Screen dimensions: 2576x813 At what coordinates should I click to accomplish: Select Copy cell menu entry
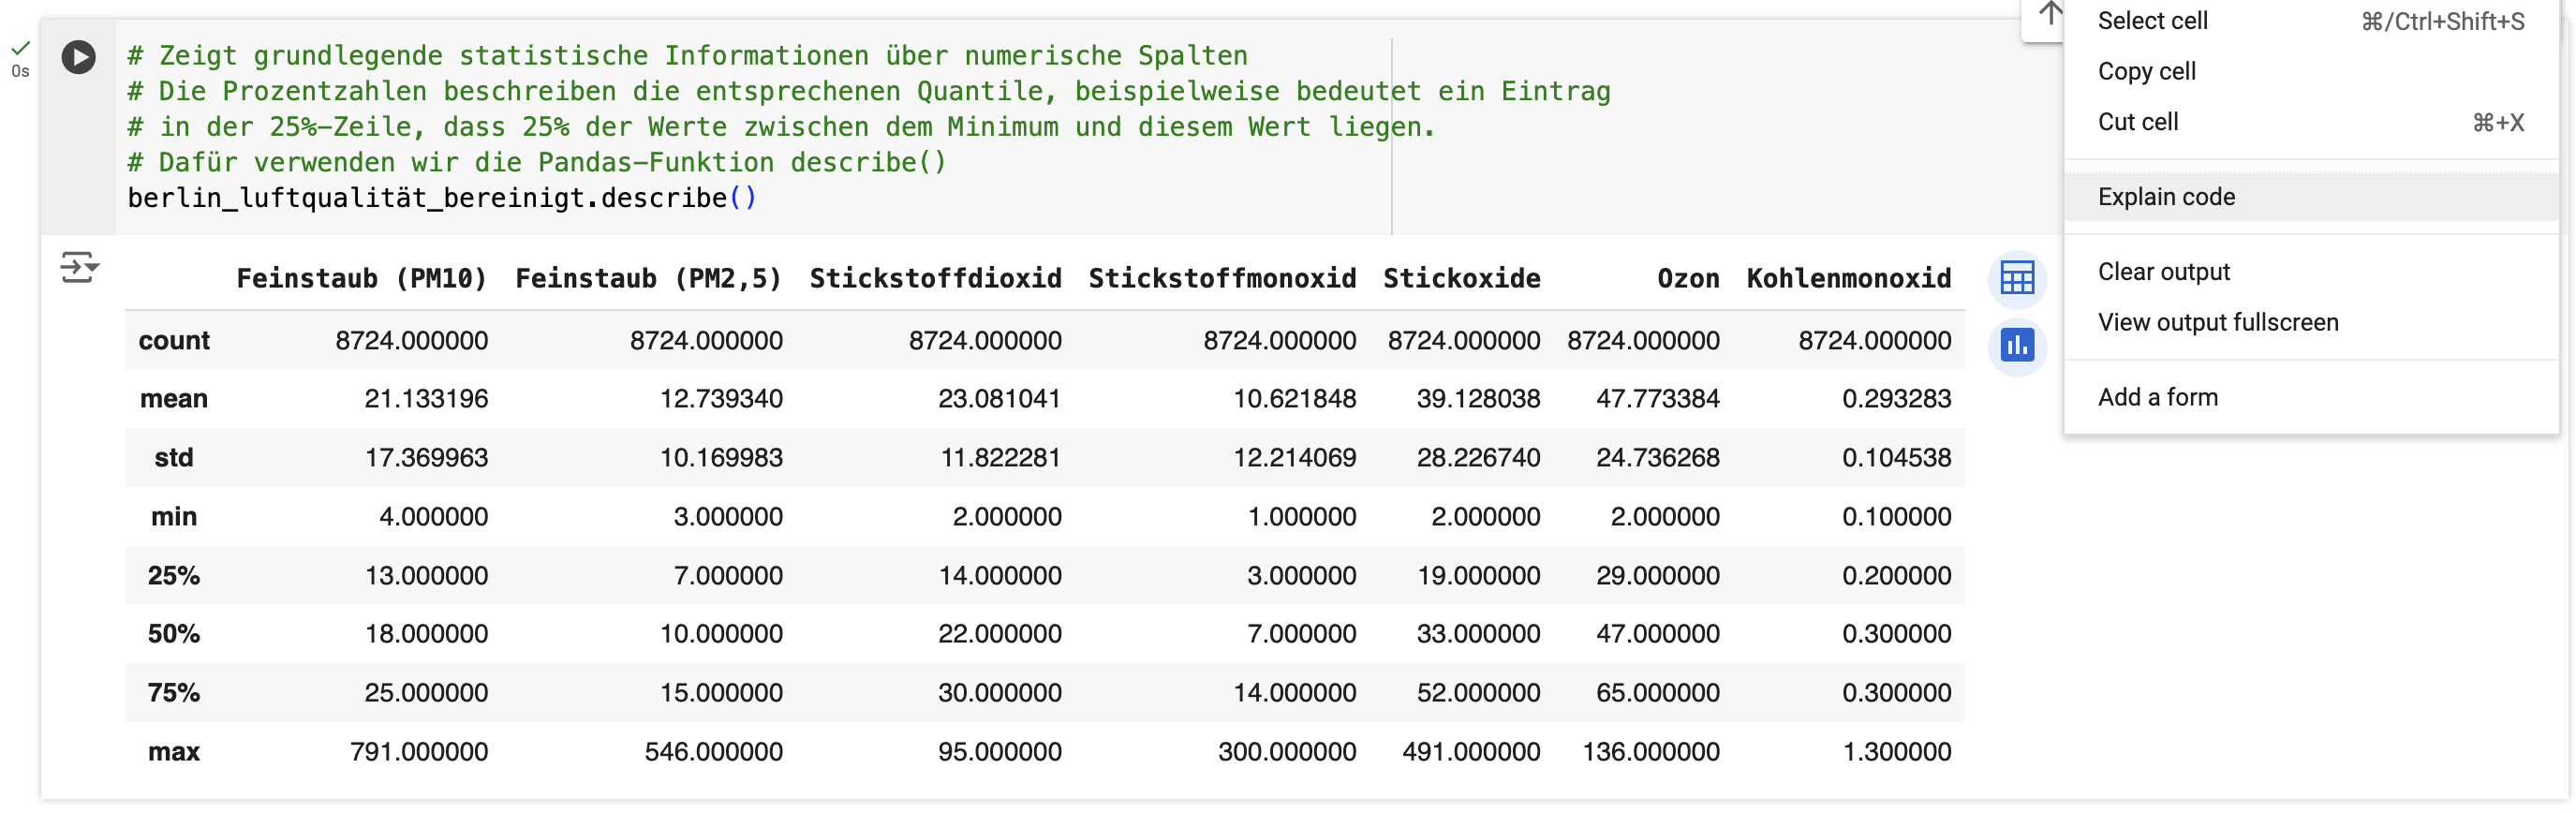[x=2146, y=71]
